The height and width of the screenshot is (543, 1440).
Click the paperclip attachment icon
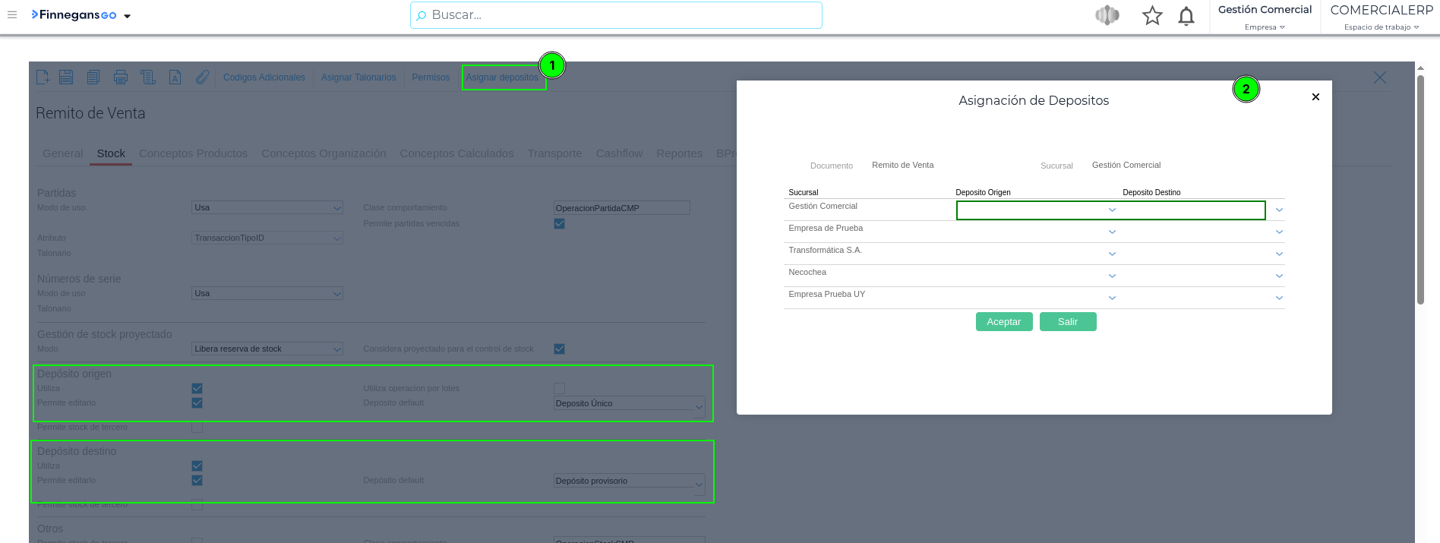(202, 77)
